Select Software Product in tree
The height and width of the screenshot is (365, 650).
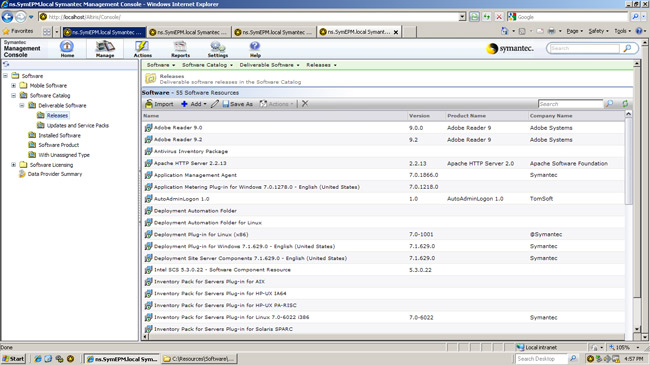tap(58, 145)
